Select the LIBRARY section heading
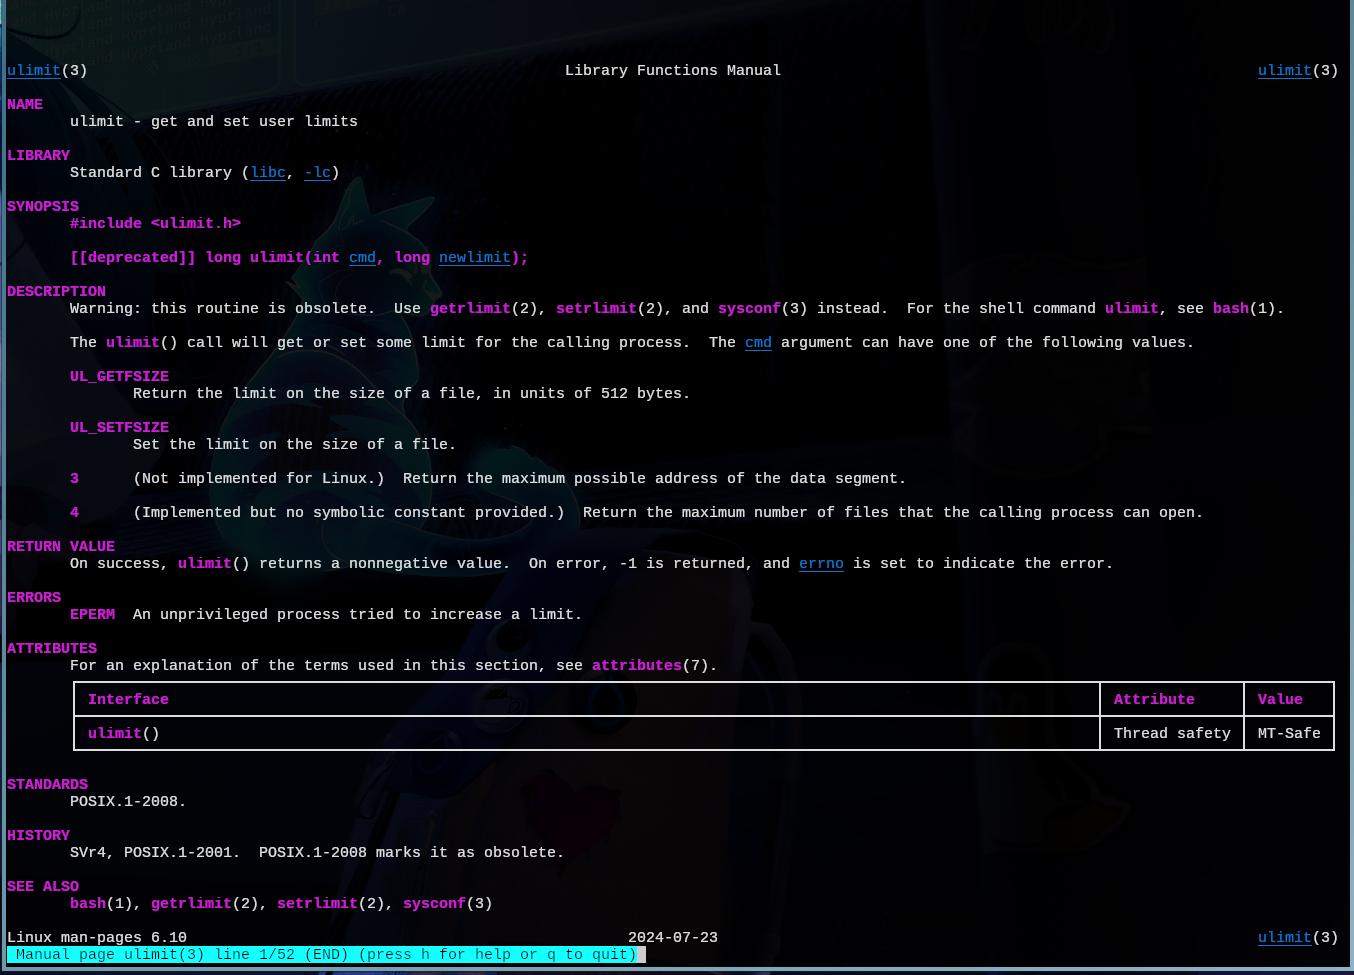This screenshot has height=975, width=1354. pyautogui.click(x=38, y=156)
